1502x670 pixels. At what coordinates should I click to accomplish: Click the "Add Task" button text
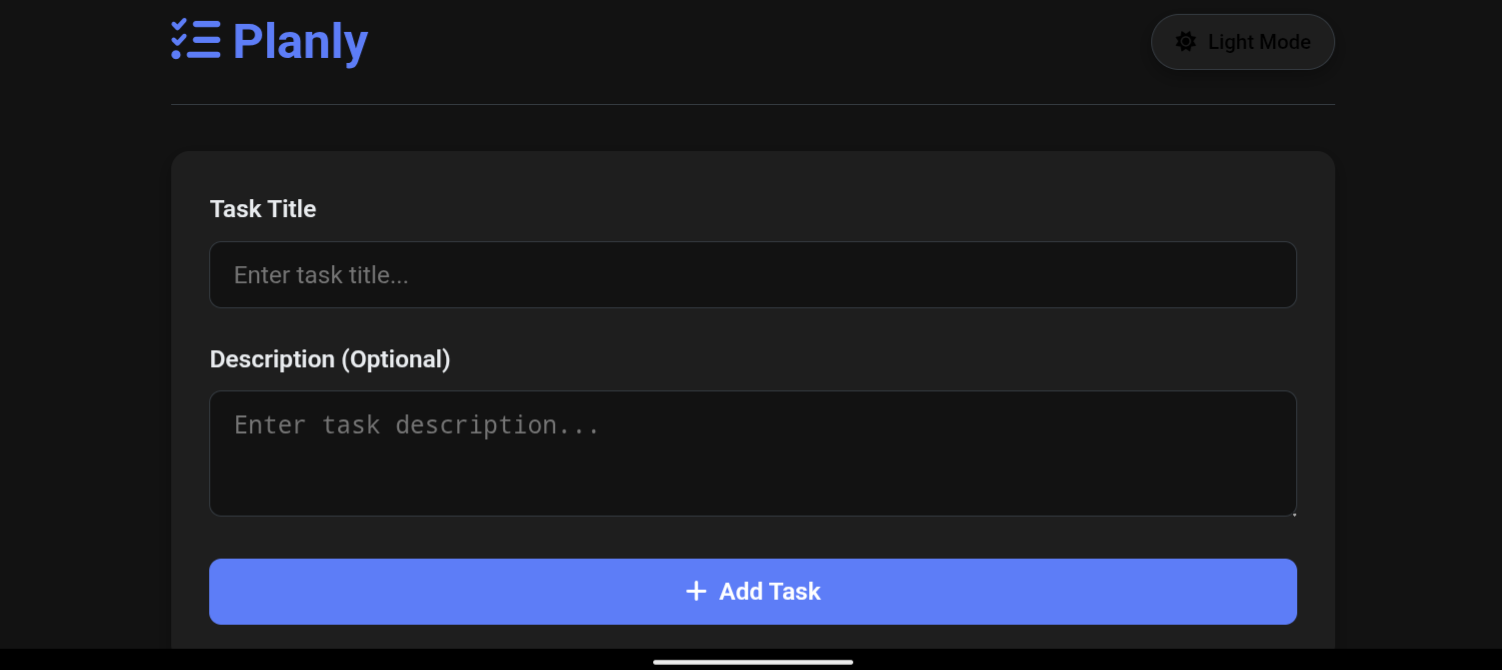click(x=770, y=592)
